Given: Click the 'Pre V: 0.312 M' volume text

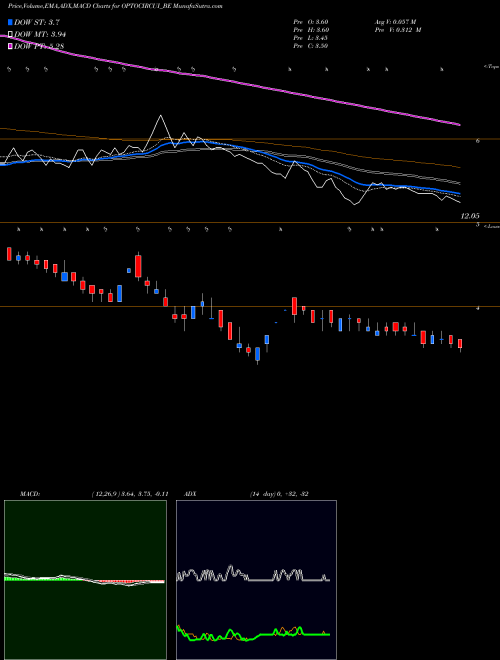Looking at the screenshot, I should [x=398, y=30].
